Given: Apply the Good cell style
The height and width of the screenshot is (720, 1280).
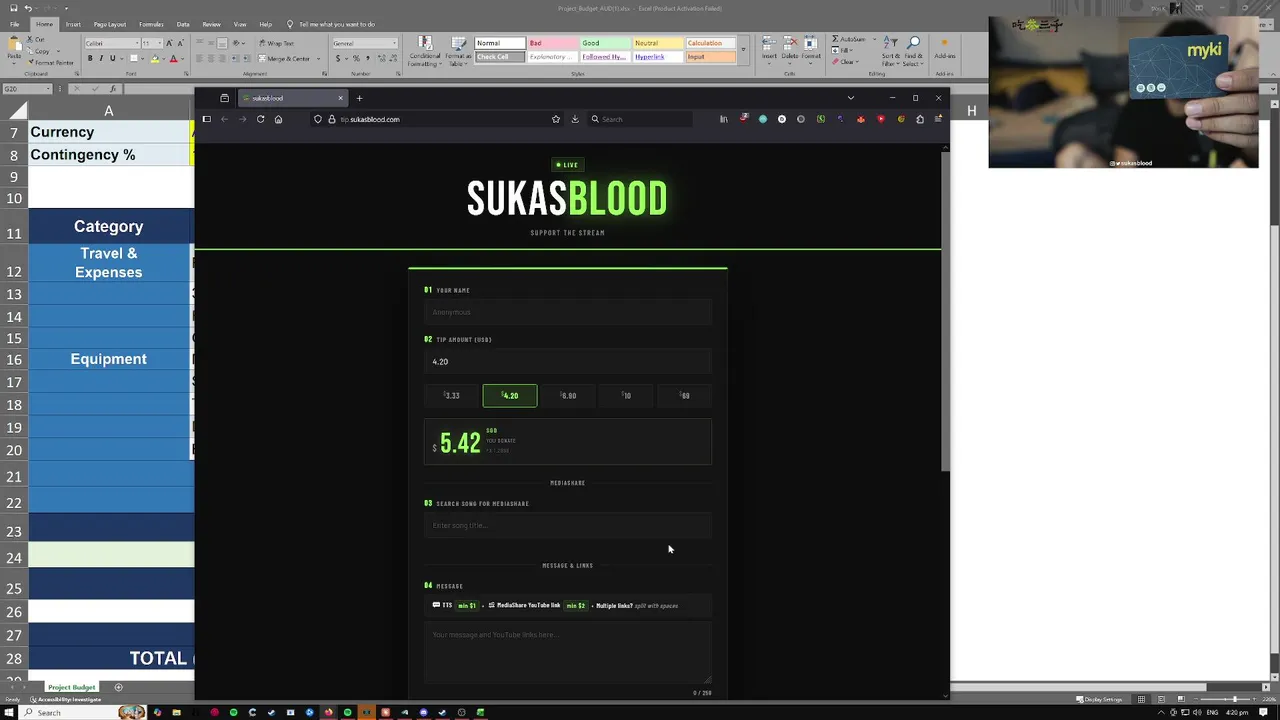Looking at the screenshot, I should (604, 43).
